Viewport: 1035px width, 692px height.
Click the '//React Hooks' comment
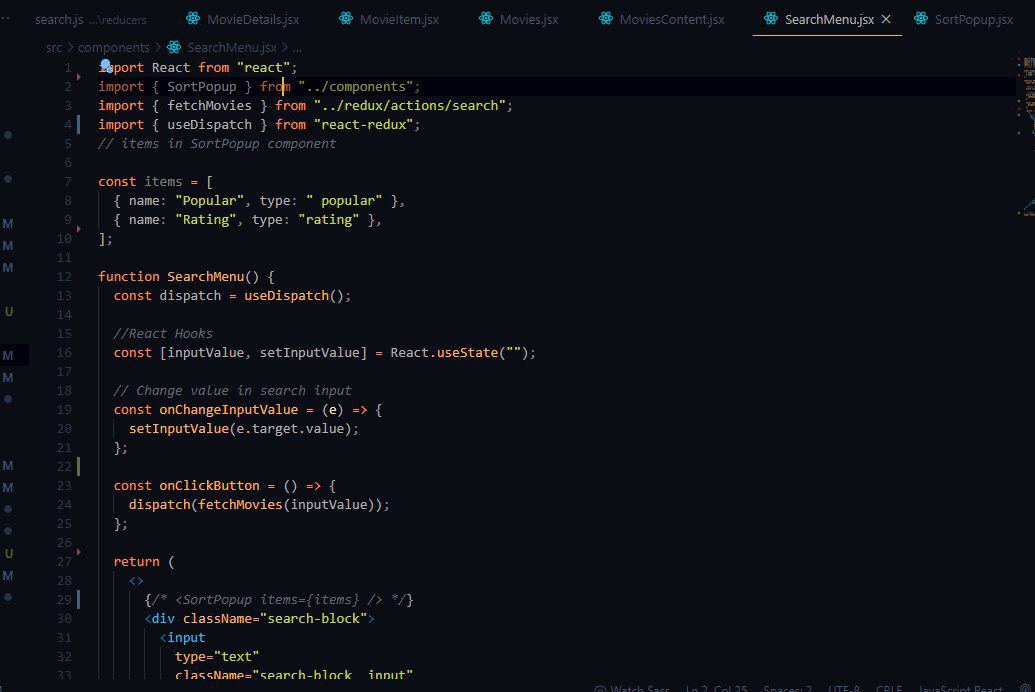click(163, 333)
